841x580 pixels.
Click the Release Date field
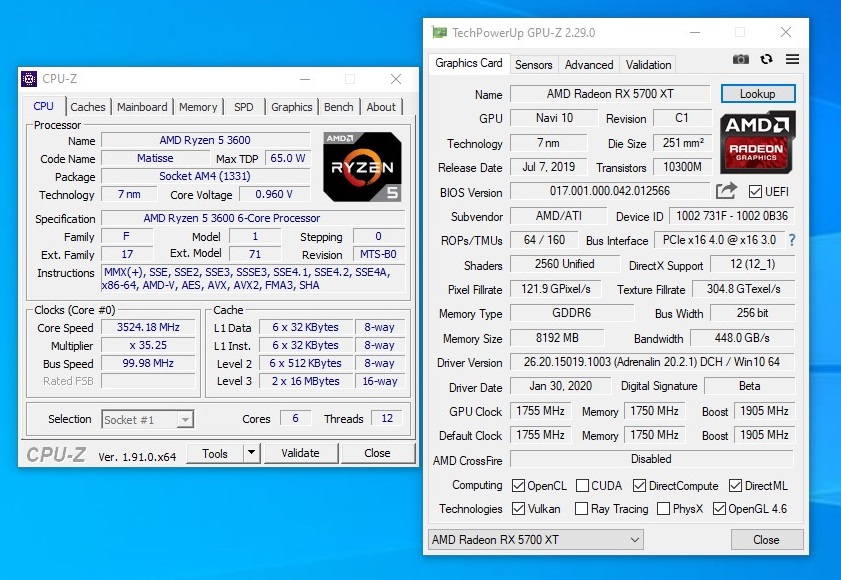click(x=549, y=167)
